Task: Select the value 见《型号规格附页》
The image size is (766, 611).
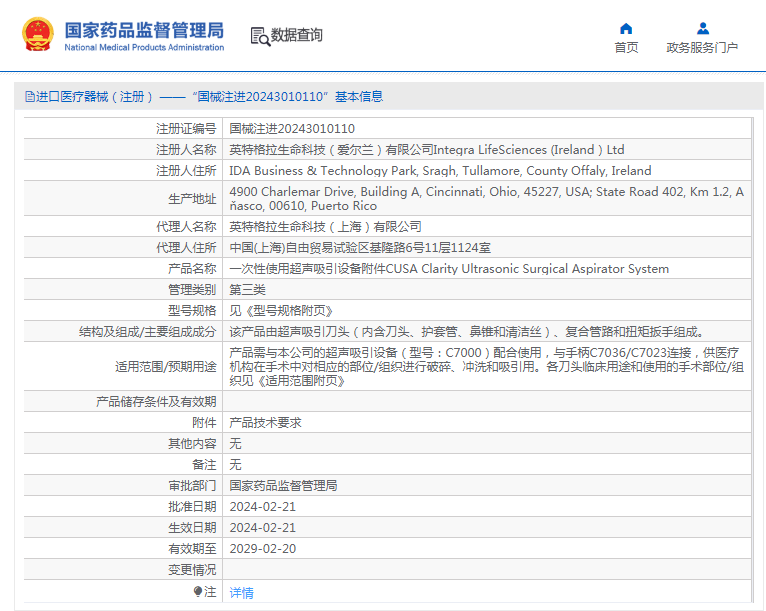Action: [x=282, y=311]
